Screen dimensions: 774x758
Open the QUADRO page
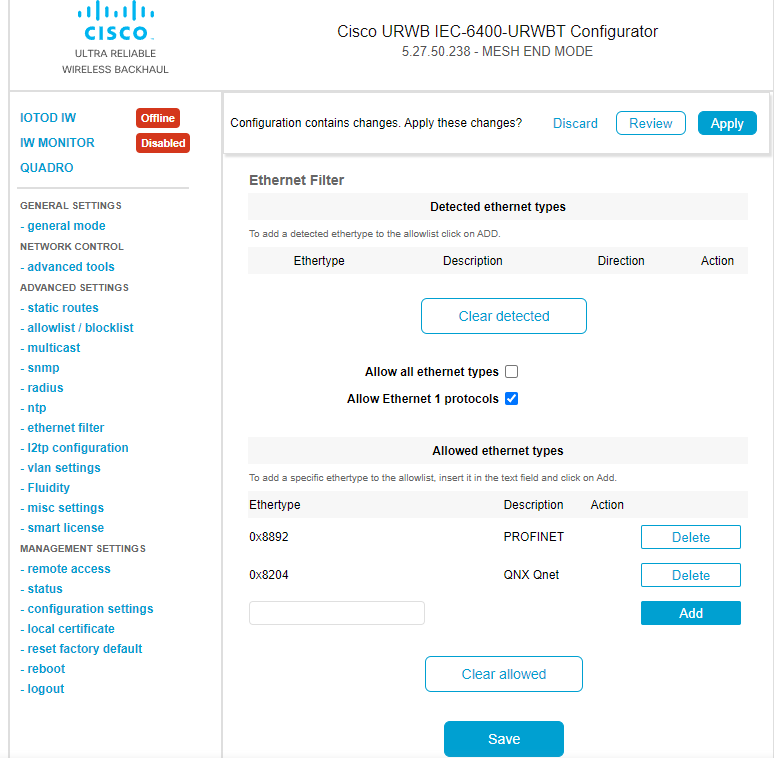46,168
